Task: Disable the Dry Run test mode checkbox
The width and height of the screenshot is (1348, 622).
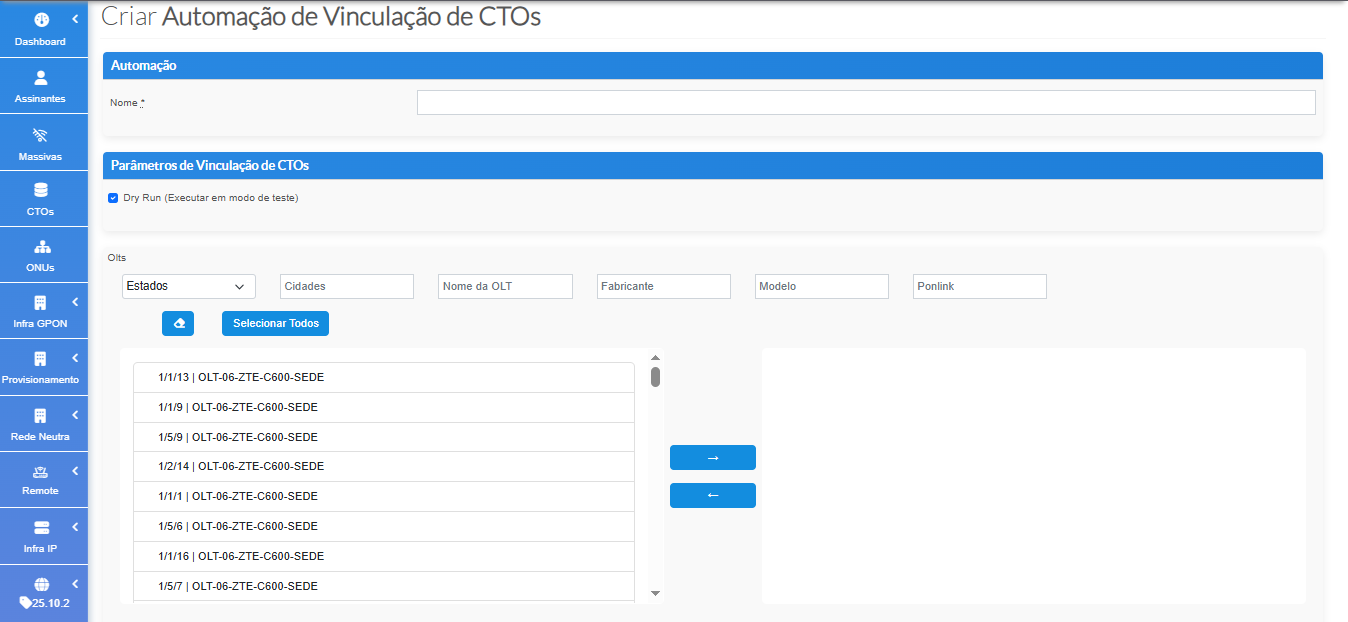Action: click(113, 197)
